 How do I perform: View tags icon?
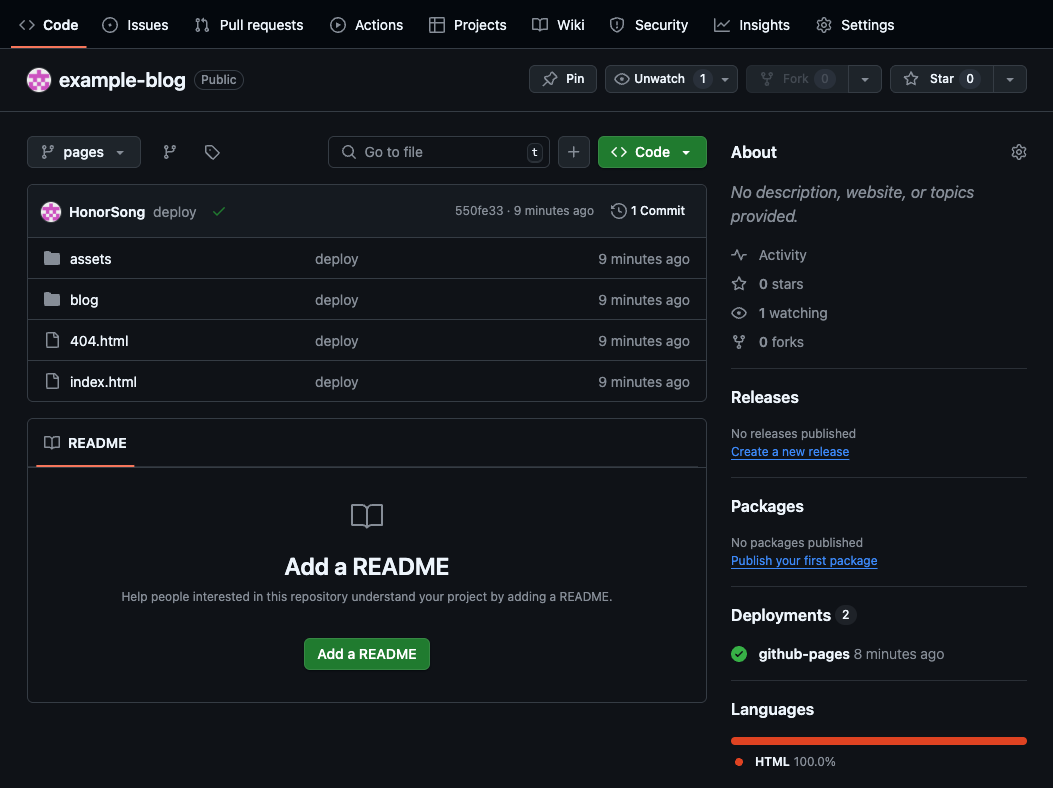click(x=212, y=152)
